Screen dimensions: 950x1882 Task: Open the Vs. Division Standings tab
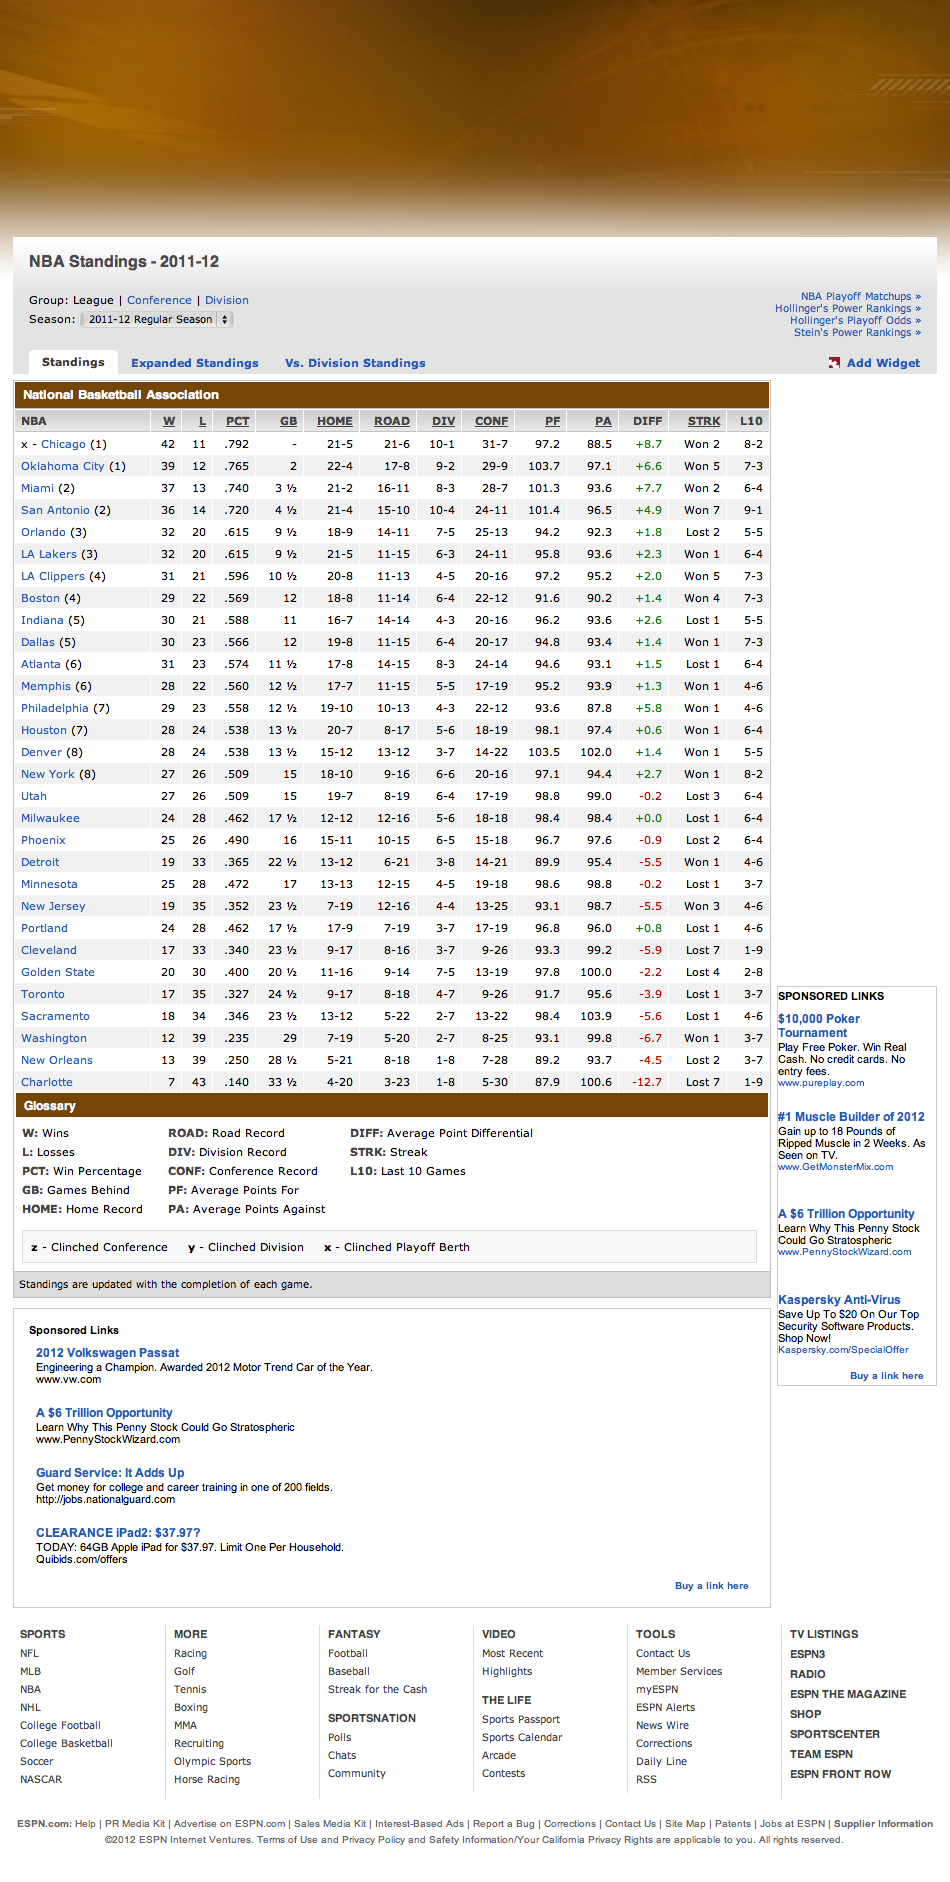(x=355, y=363)
